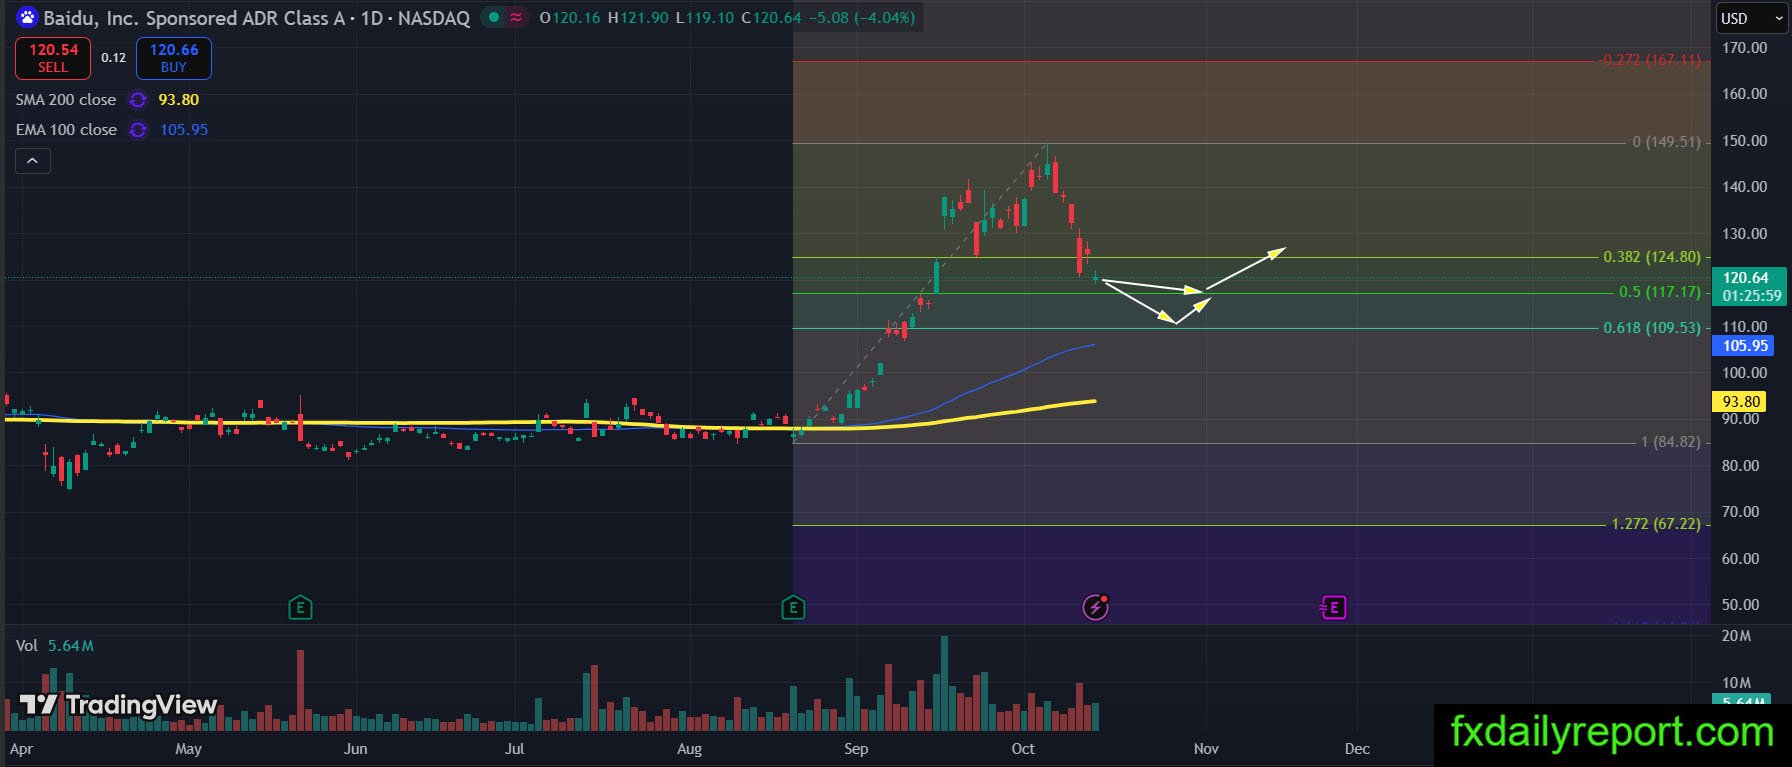Image resolution: width=1792 pixels, height=767 pixels.
Task: Click the SMA 200 value 93.80 in legend
Action: click(x=178, y=100)
